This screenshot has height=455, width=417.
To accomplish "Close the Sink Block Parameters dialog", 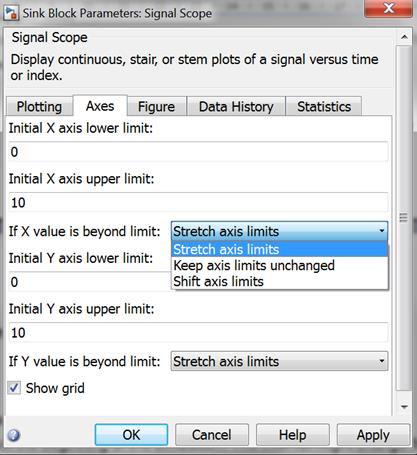I will (389, 8).
